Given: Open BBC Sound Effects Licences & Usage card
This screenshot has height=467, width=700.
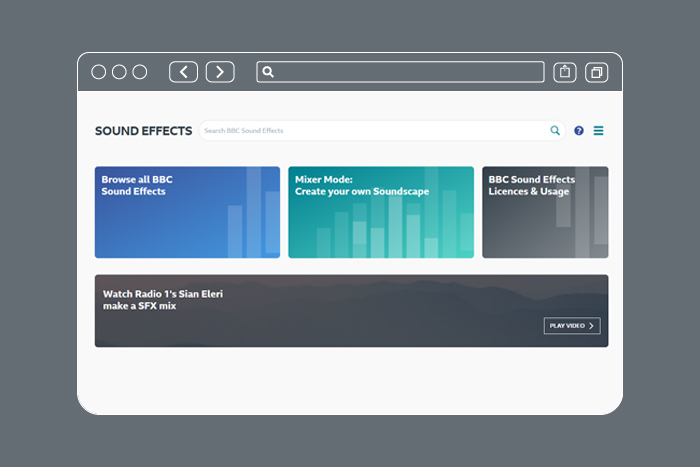Looking at the screenshot, I should tap(545, 212).
